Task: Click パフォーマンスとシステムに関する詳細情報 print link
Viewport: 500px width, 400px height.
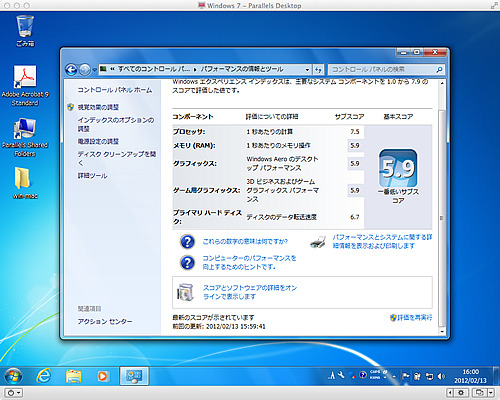Action: point(382,241)
